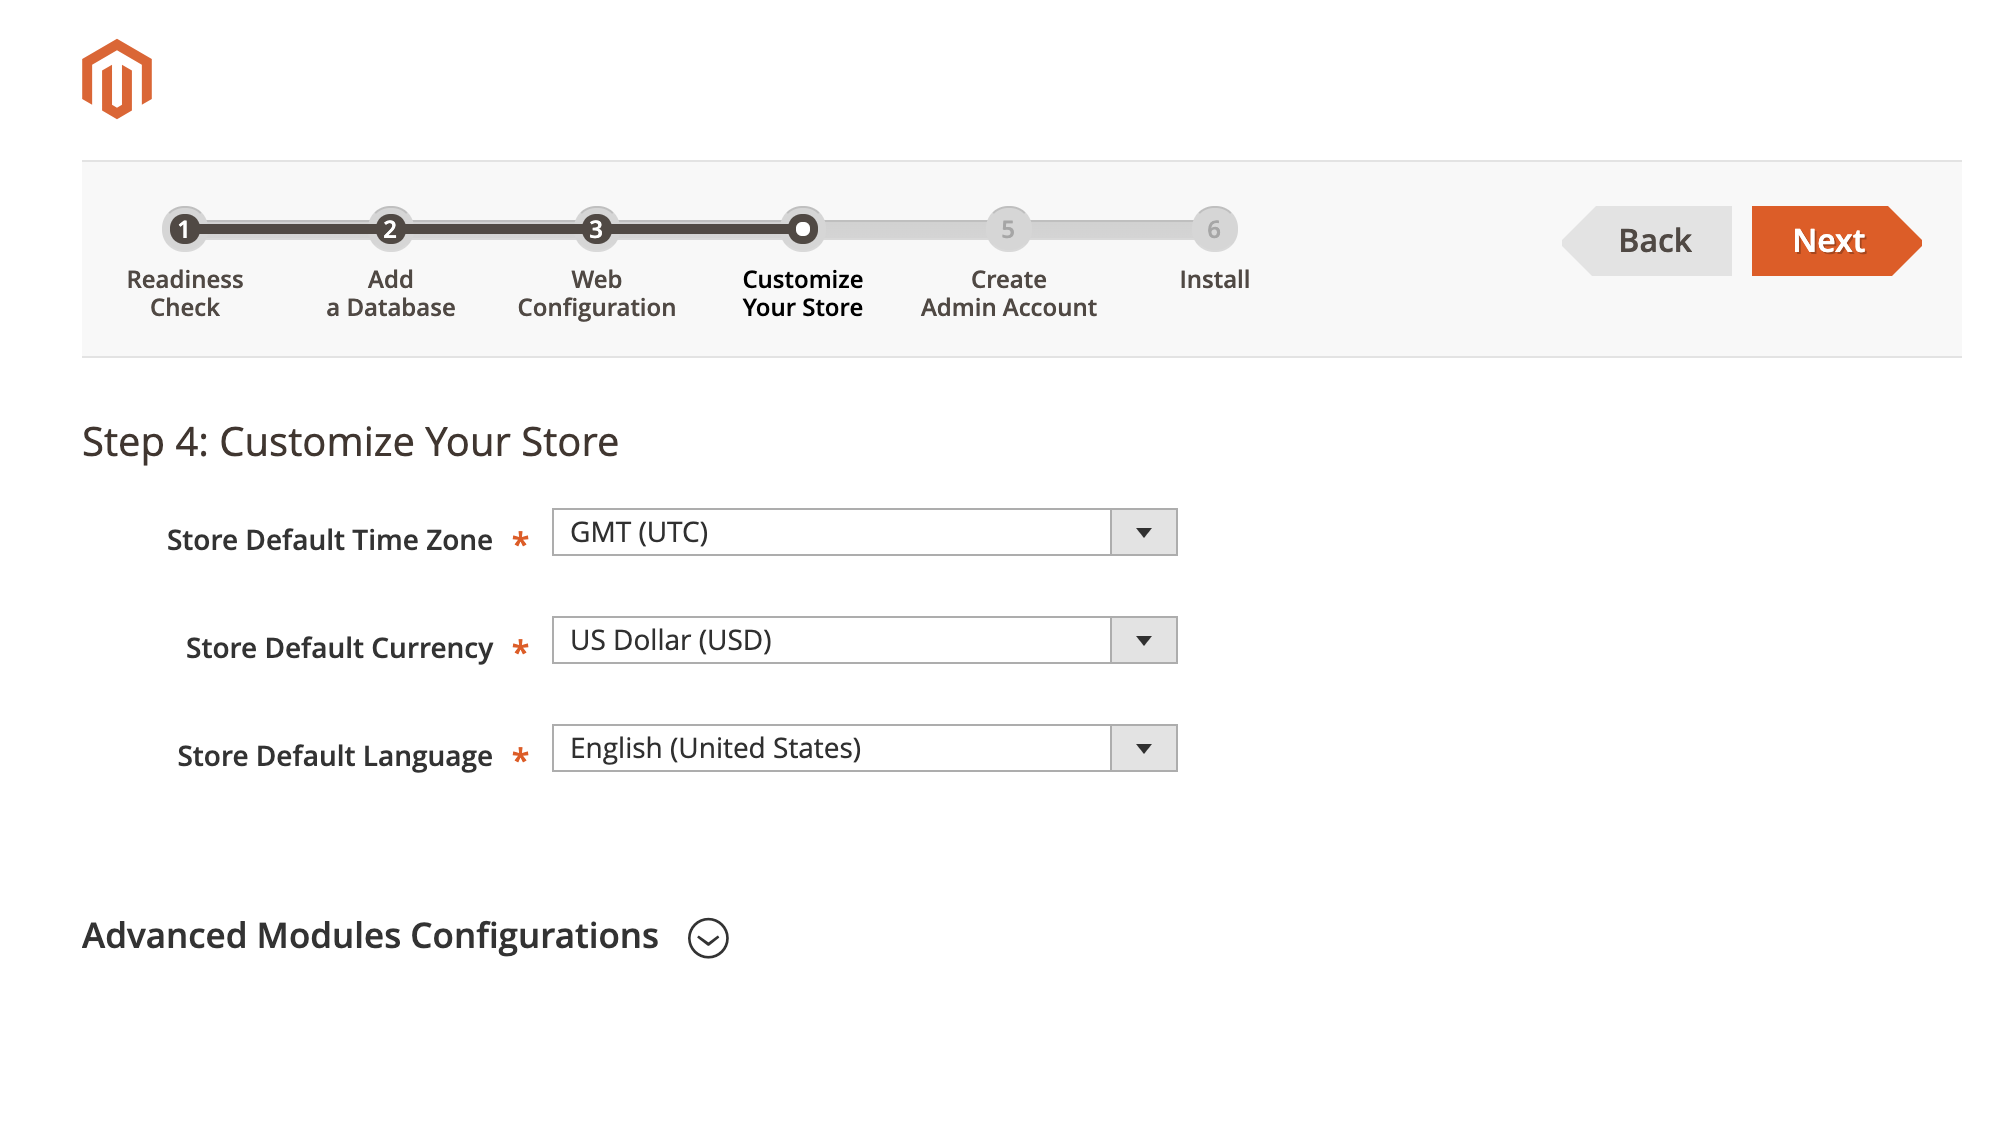Open the Store Default Time Zone dropdown
This screenshot has height=1126, width=2002.
[x=1143, y=532]
